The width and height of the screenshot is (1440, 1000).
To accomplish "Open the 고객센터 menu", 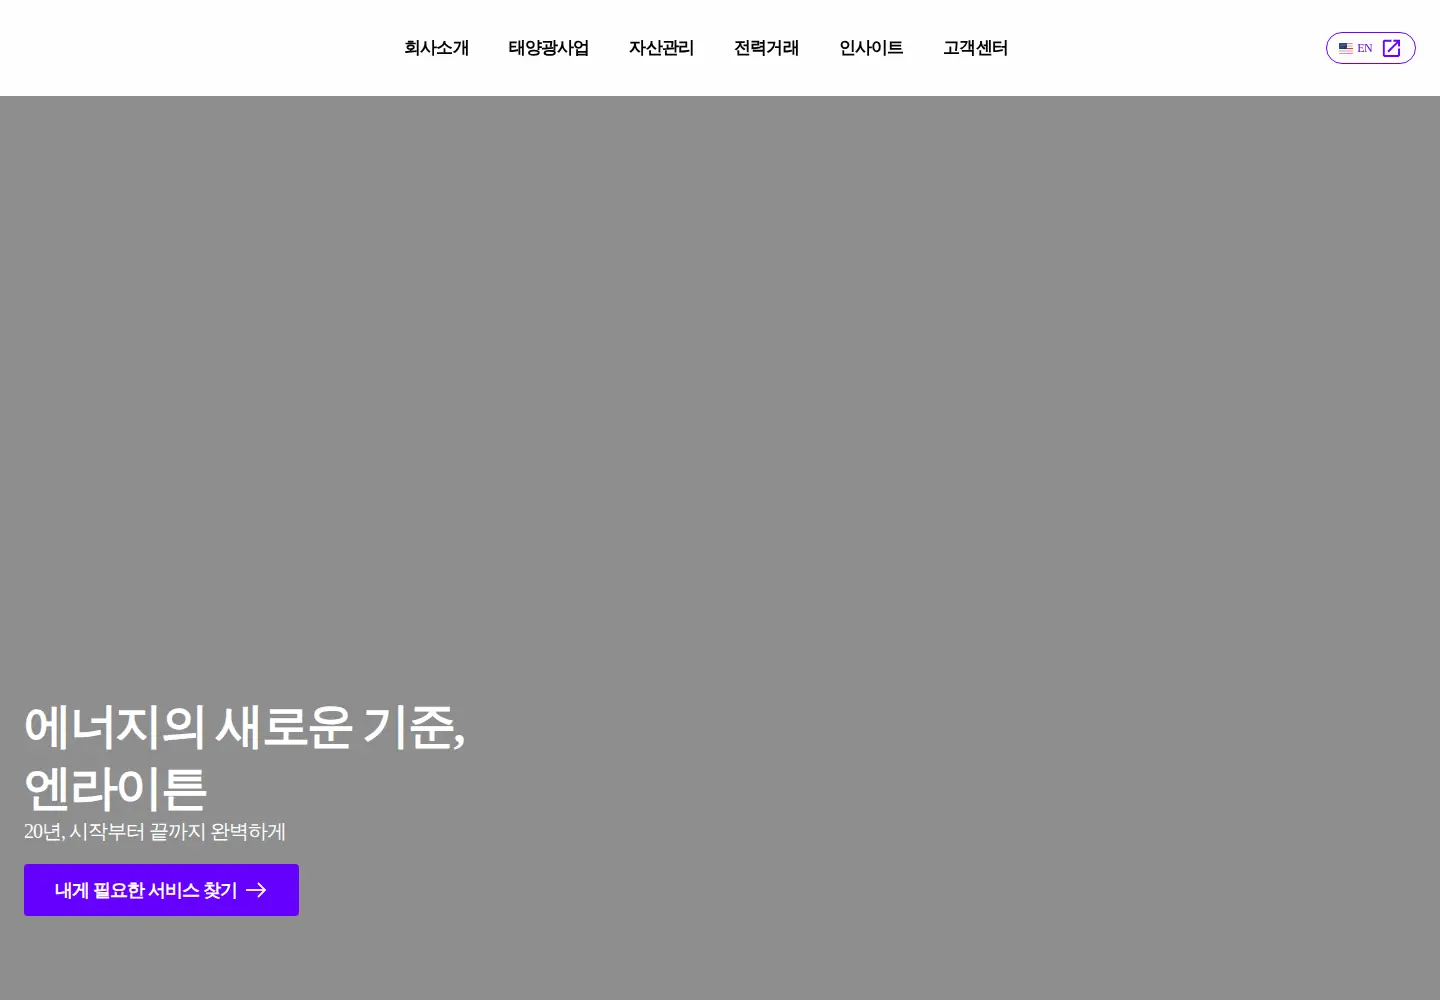I will [x=975, y=48].
